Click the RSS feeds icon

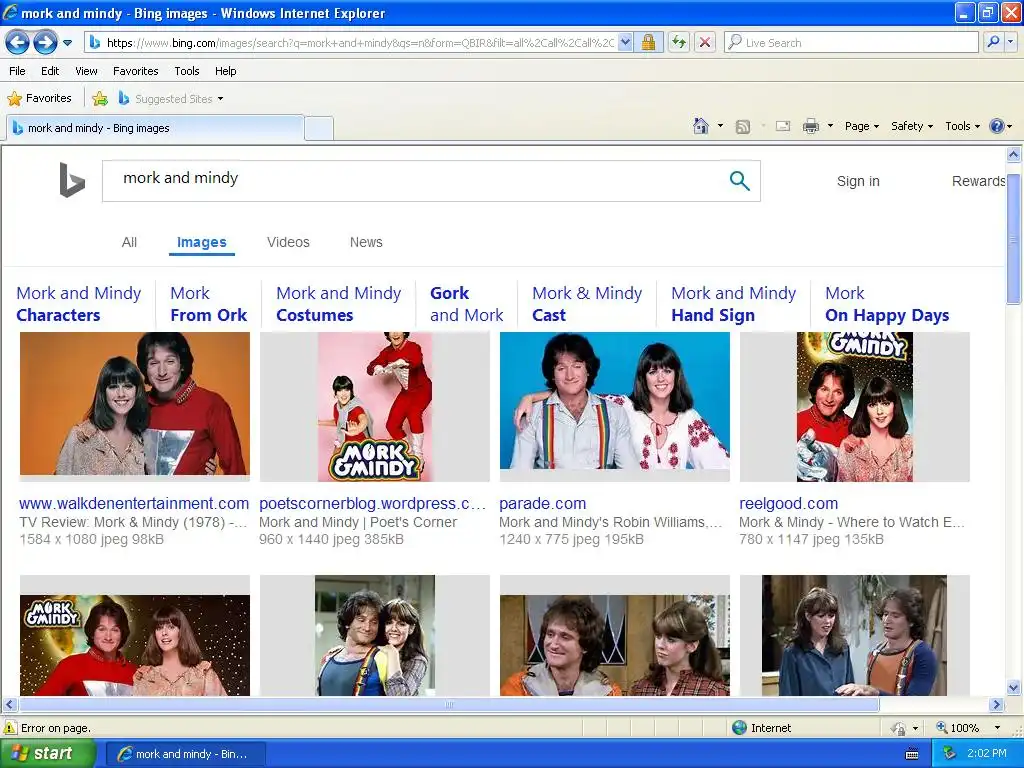click(743, 127)
